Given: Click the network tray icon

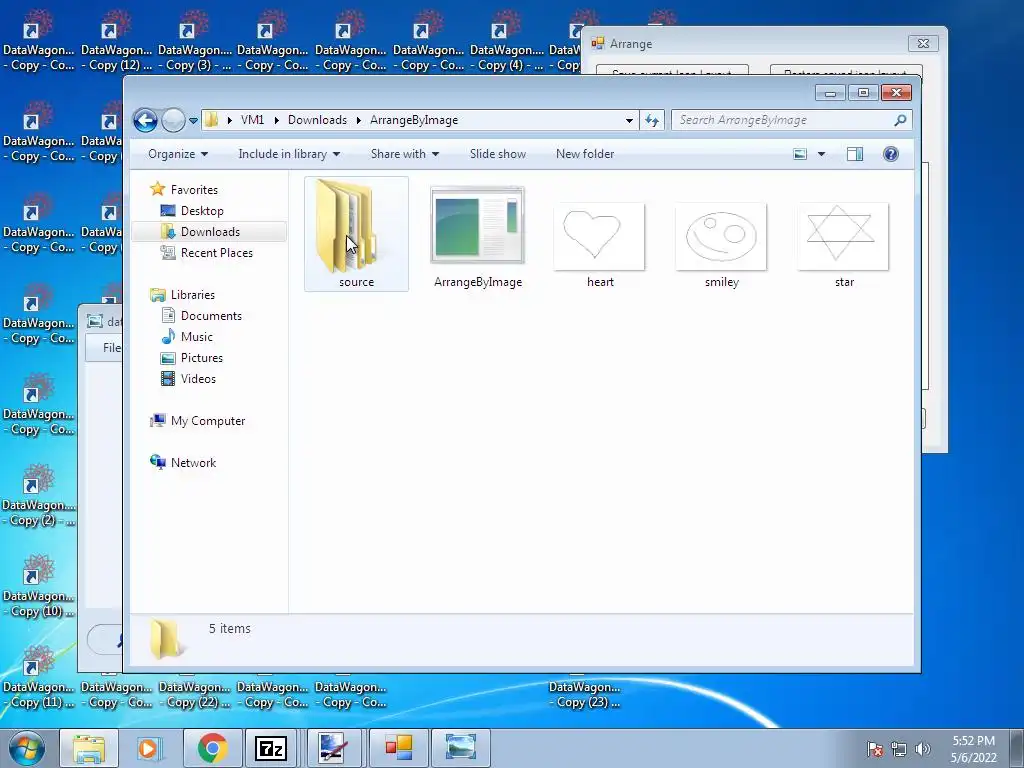Looking at the screenshot, I should point(899,749).
